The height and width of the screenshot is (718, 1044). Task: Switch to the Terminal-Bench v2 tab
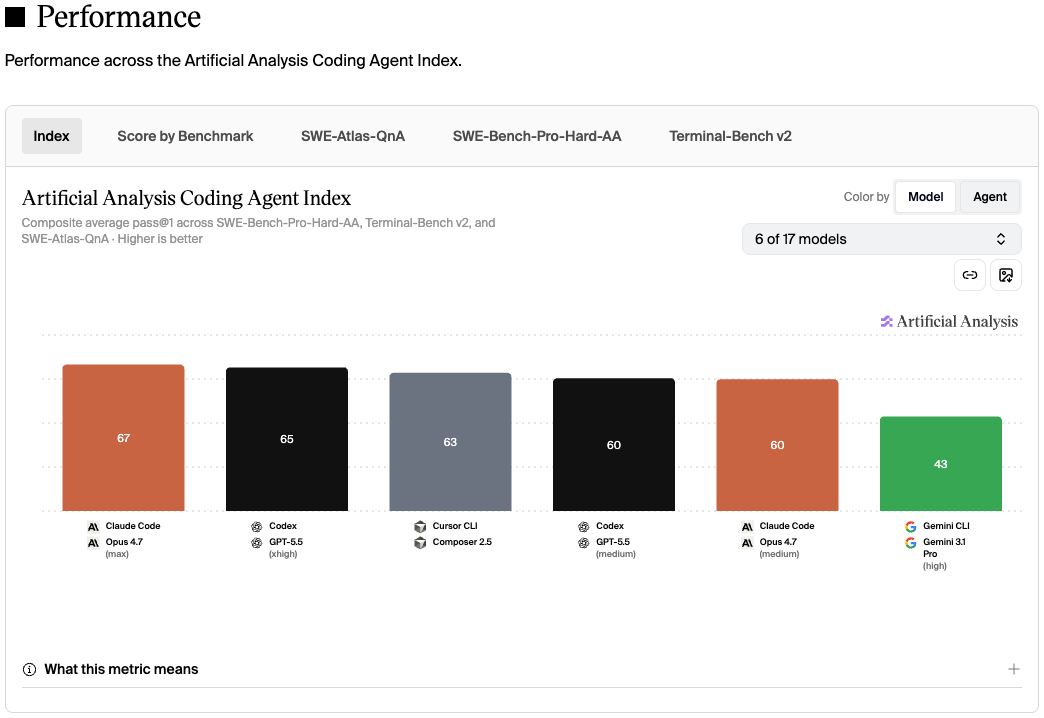pos(730,136)
